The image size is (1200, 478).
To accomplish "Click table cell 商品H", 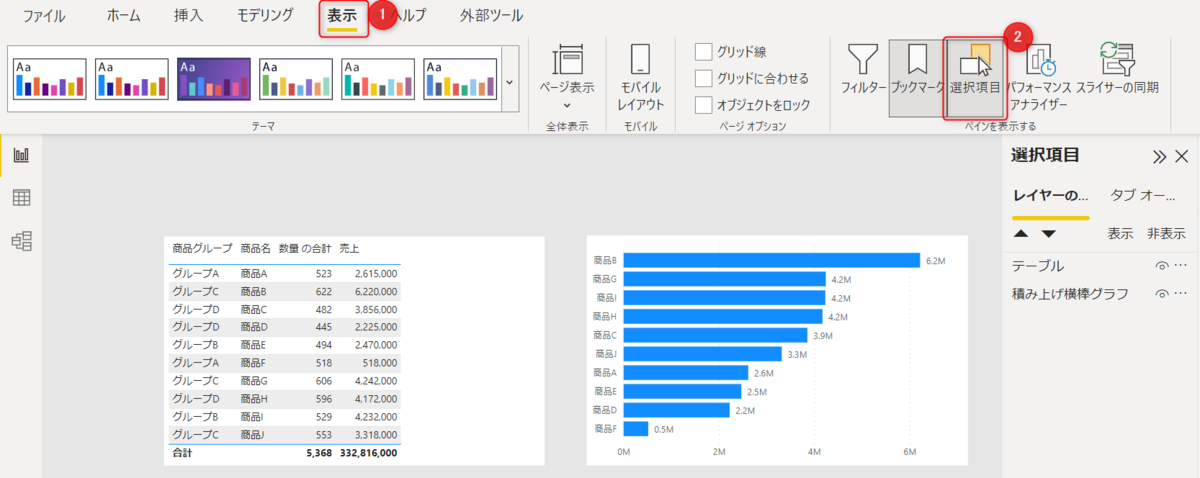I will [254, 399].
